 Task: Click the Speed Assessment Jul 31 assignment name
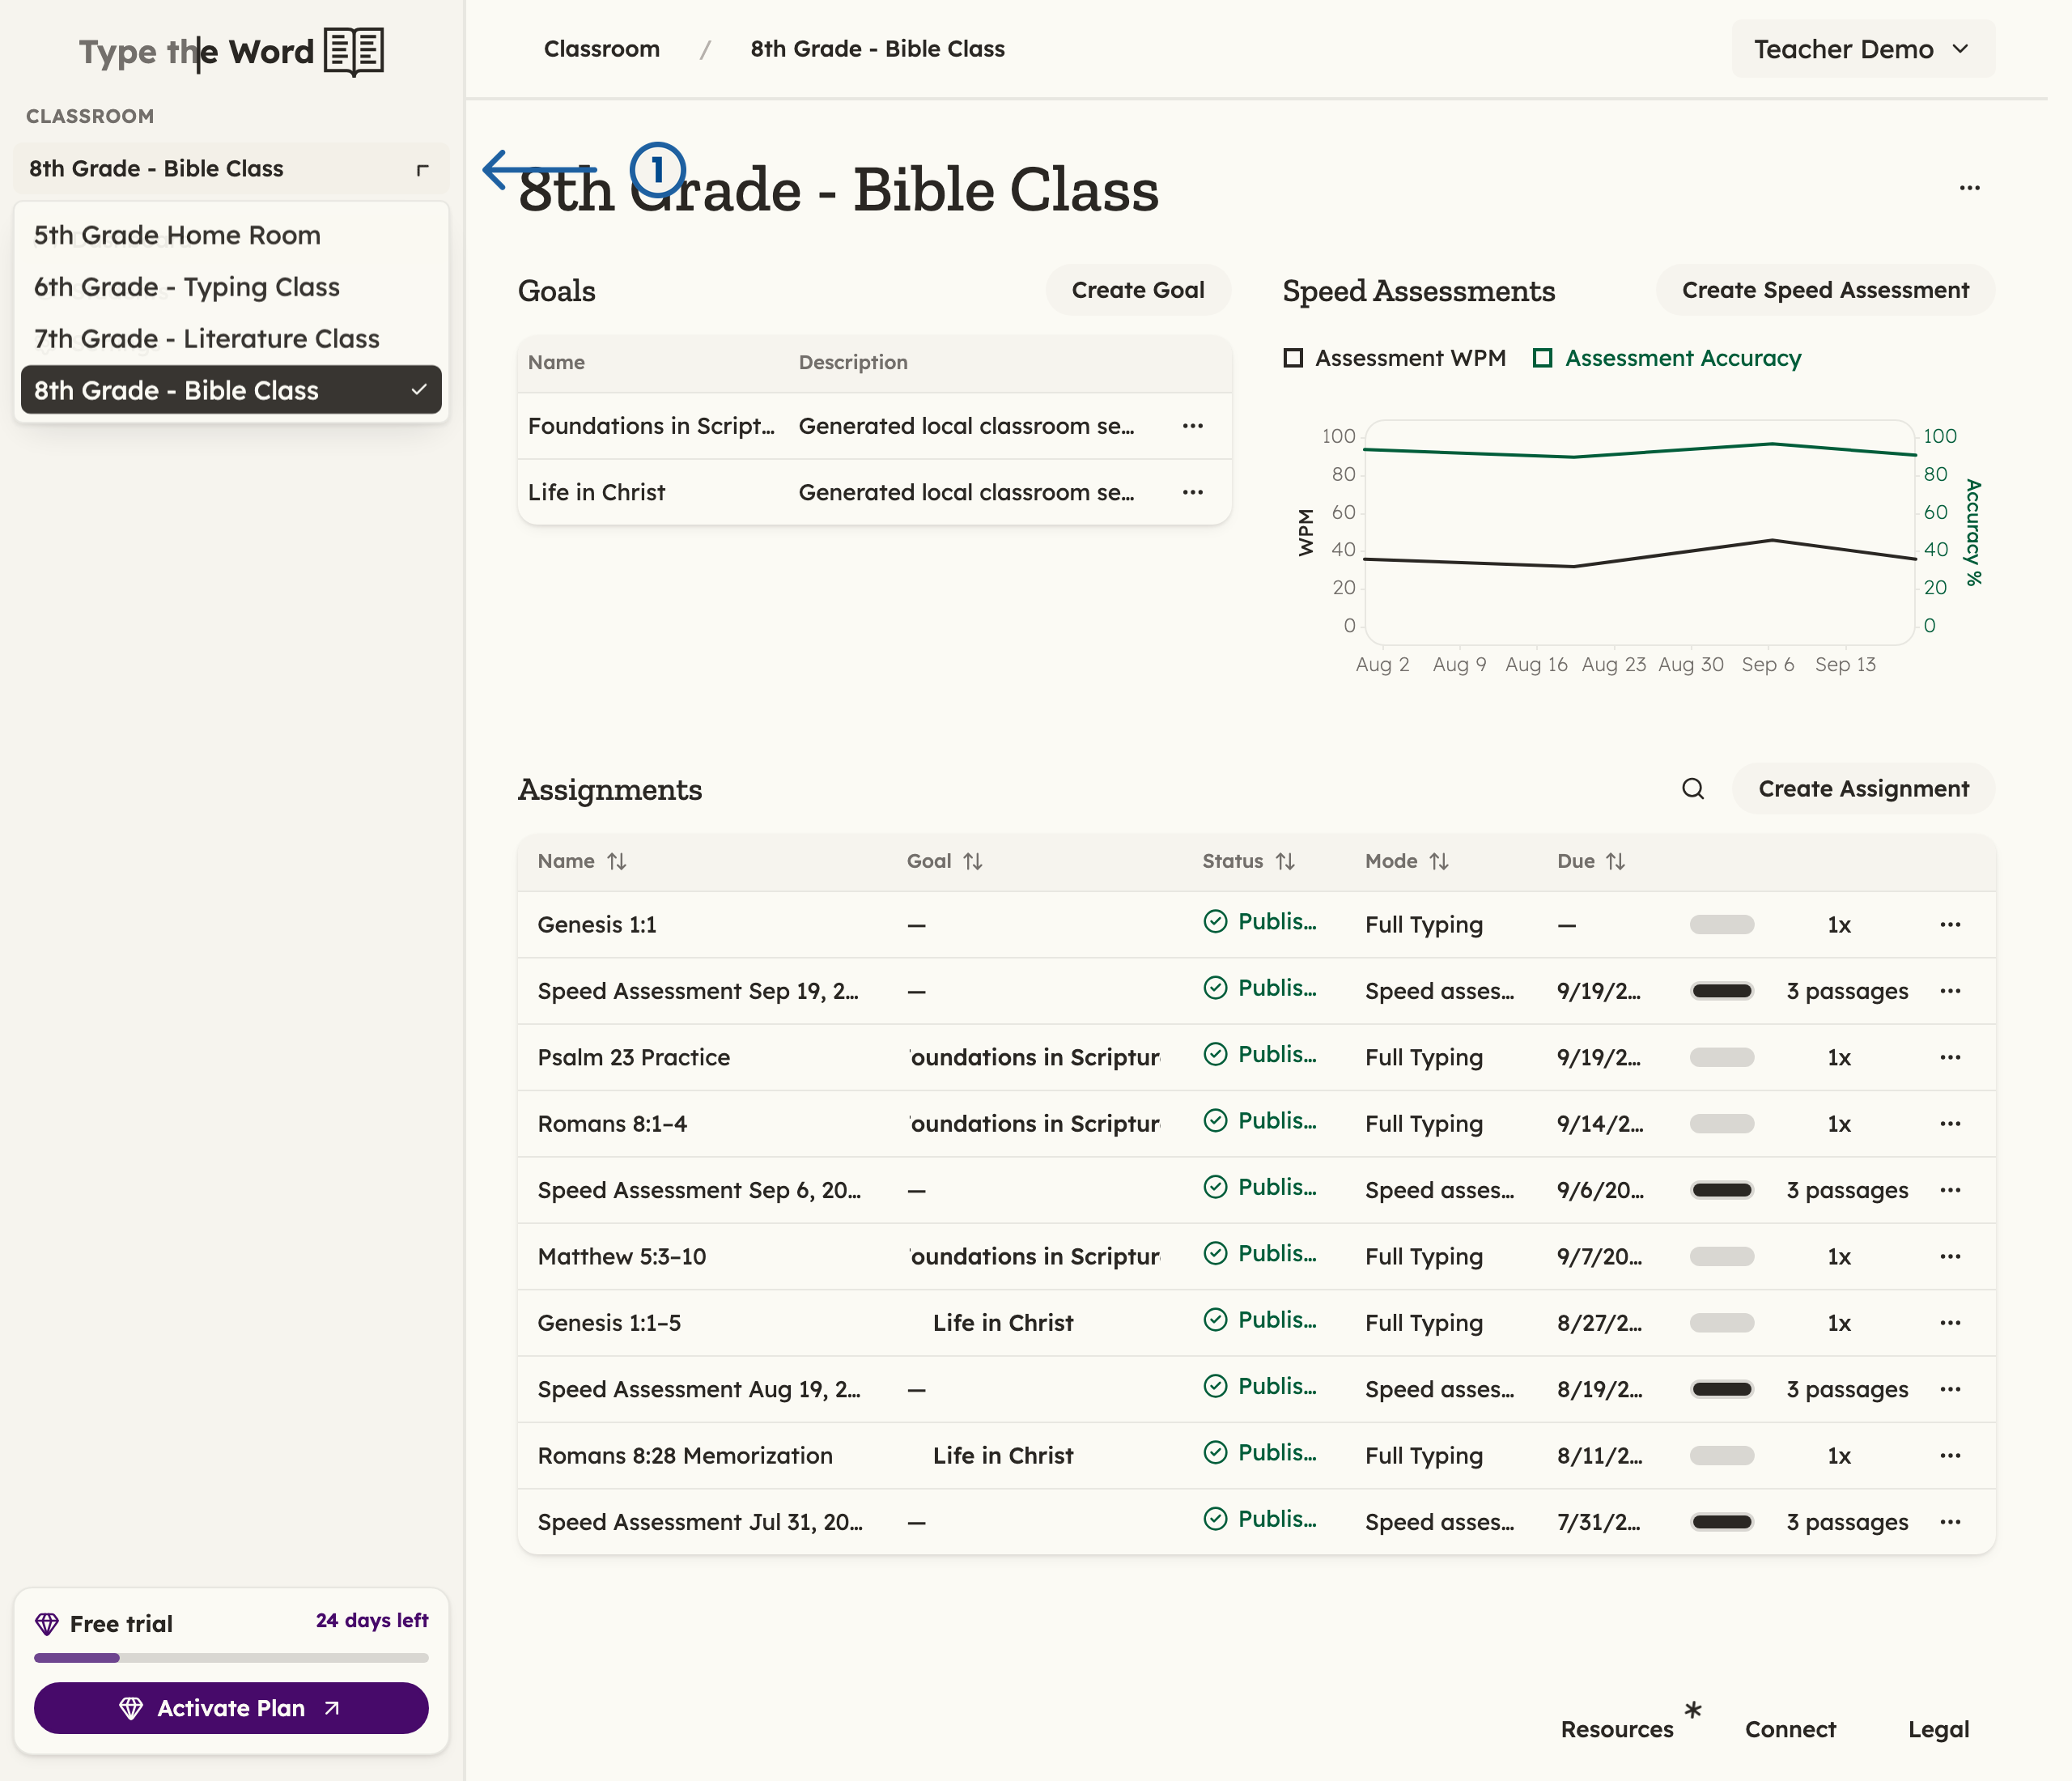(700, 1522)
